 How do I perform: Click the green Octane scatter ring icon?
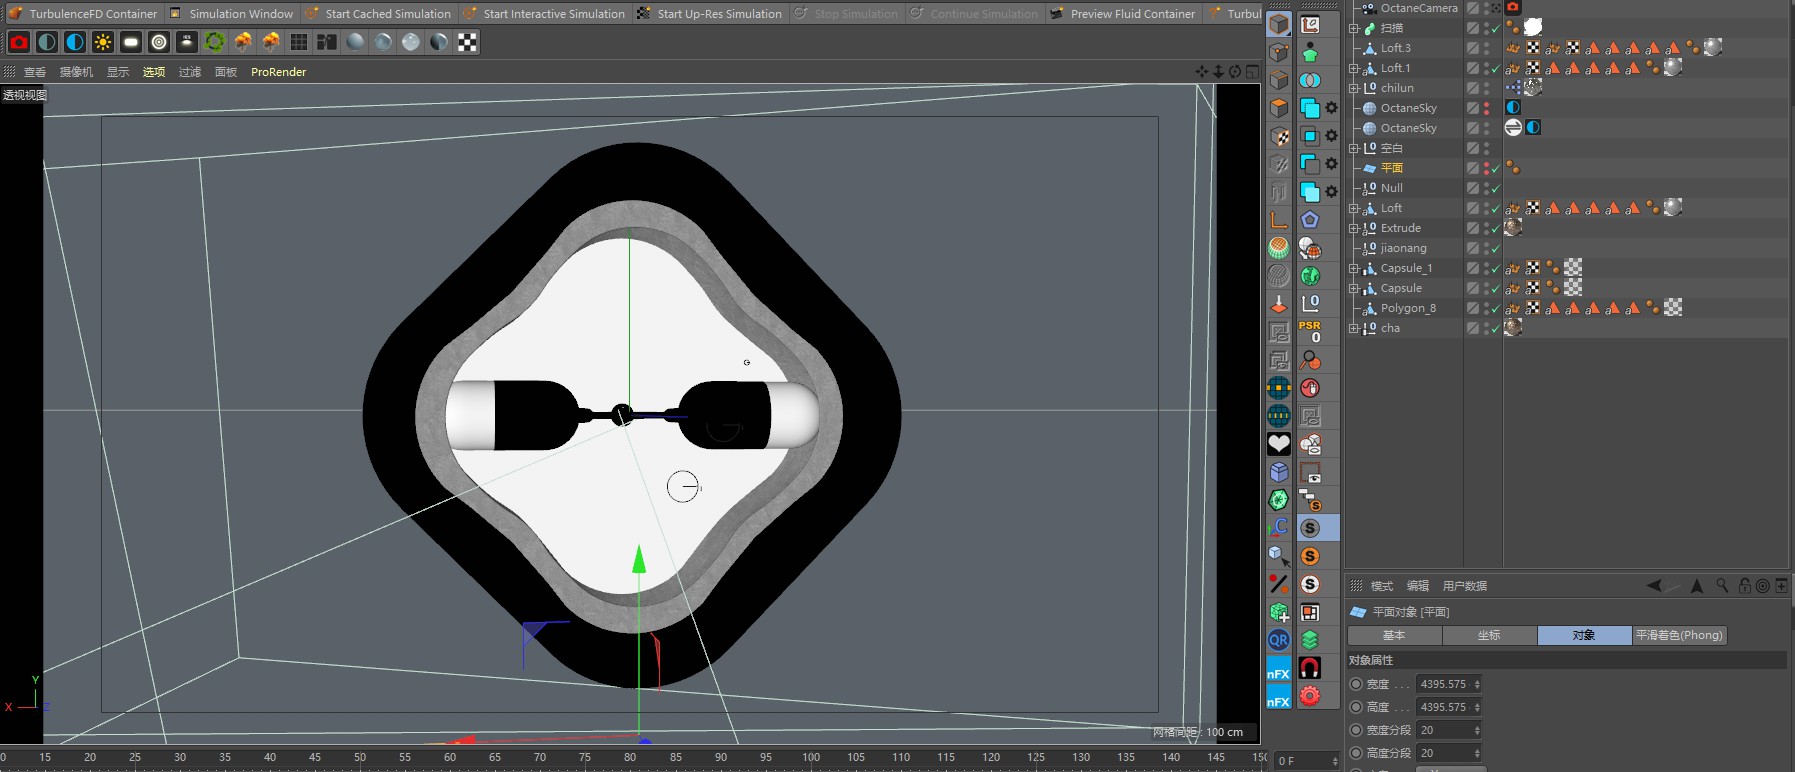[x=215, y=42]
